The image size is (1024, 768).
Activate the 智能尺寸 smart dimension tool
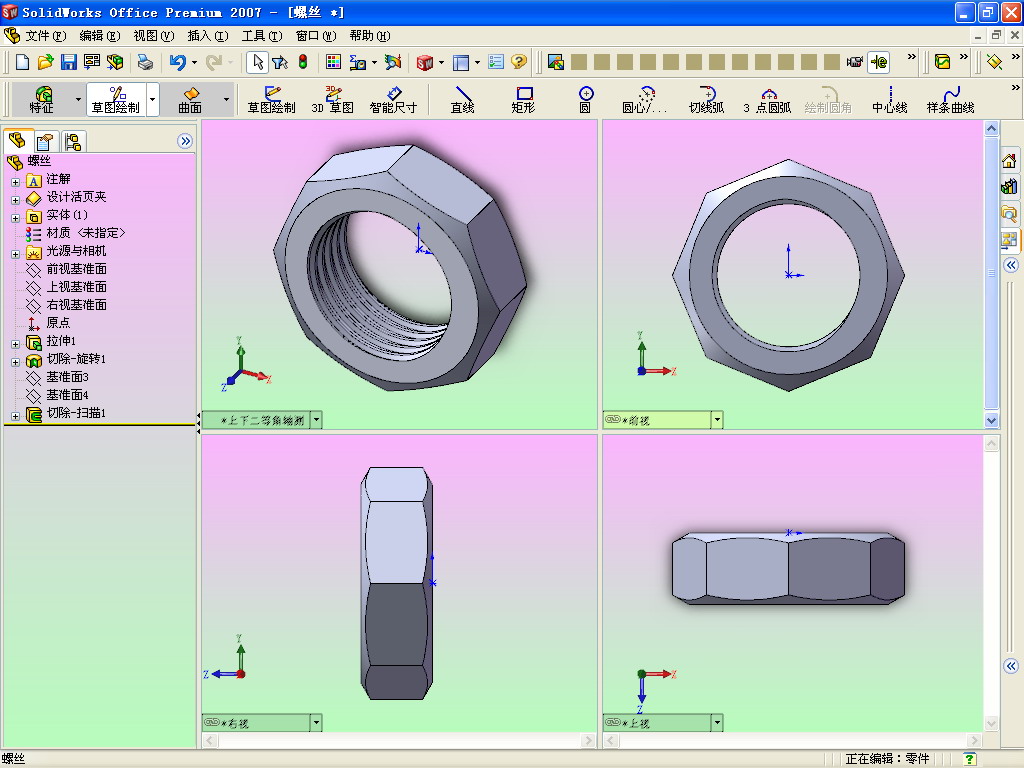(393, 99)
